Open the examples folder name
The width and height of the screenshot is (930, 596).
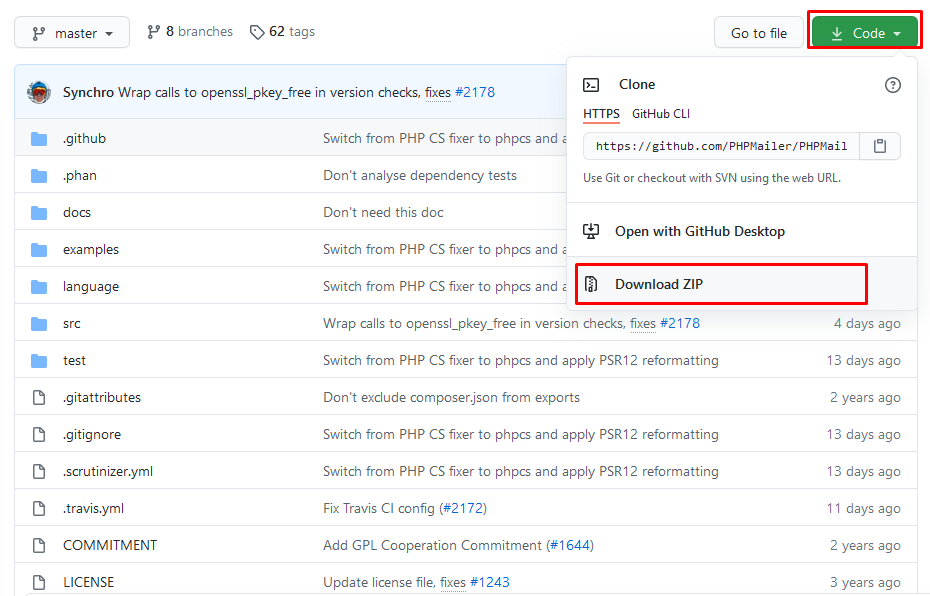coord(91,250)
